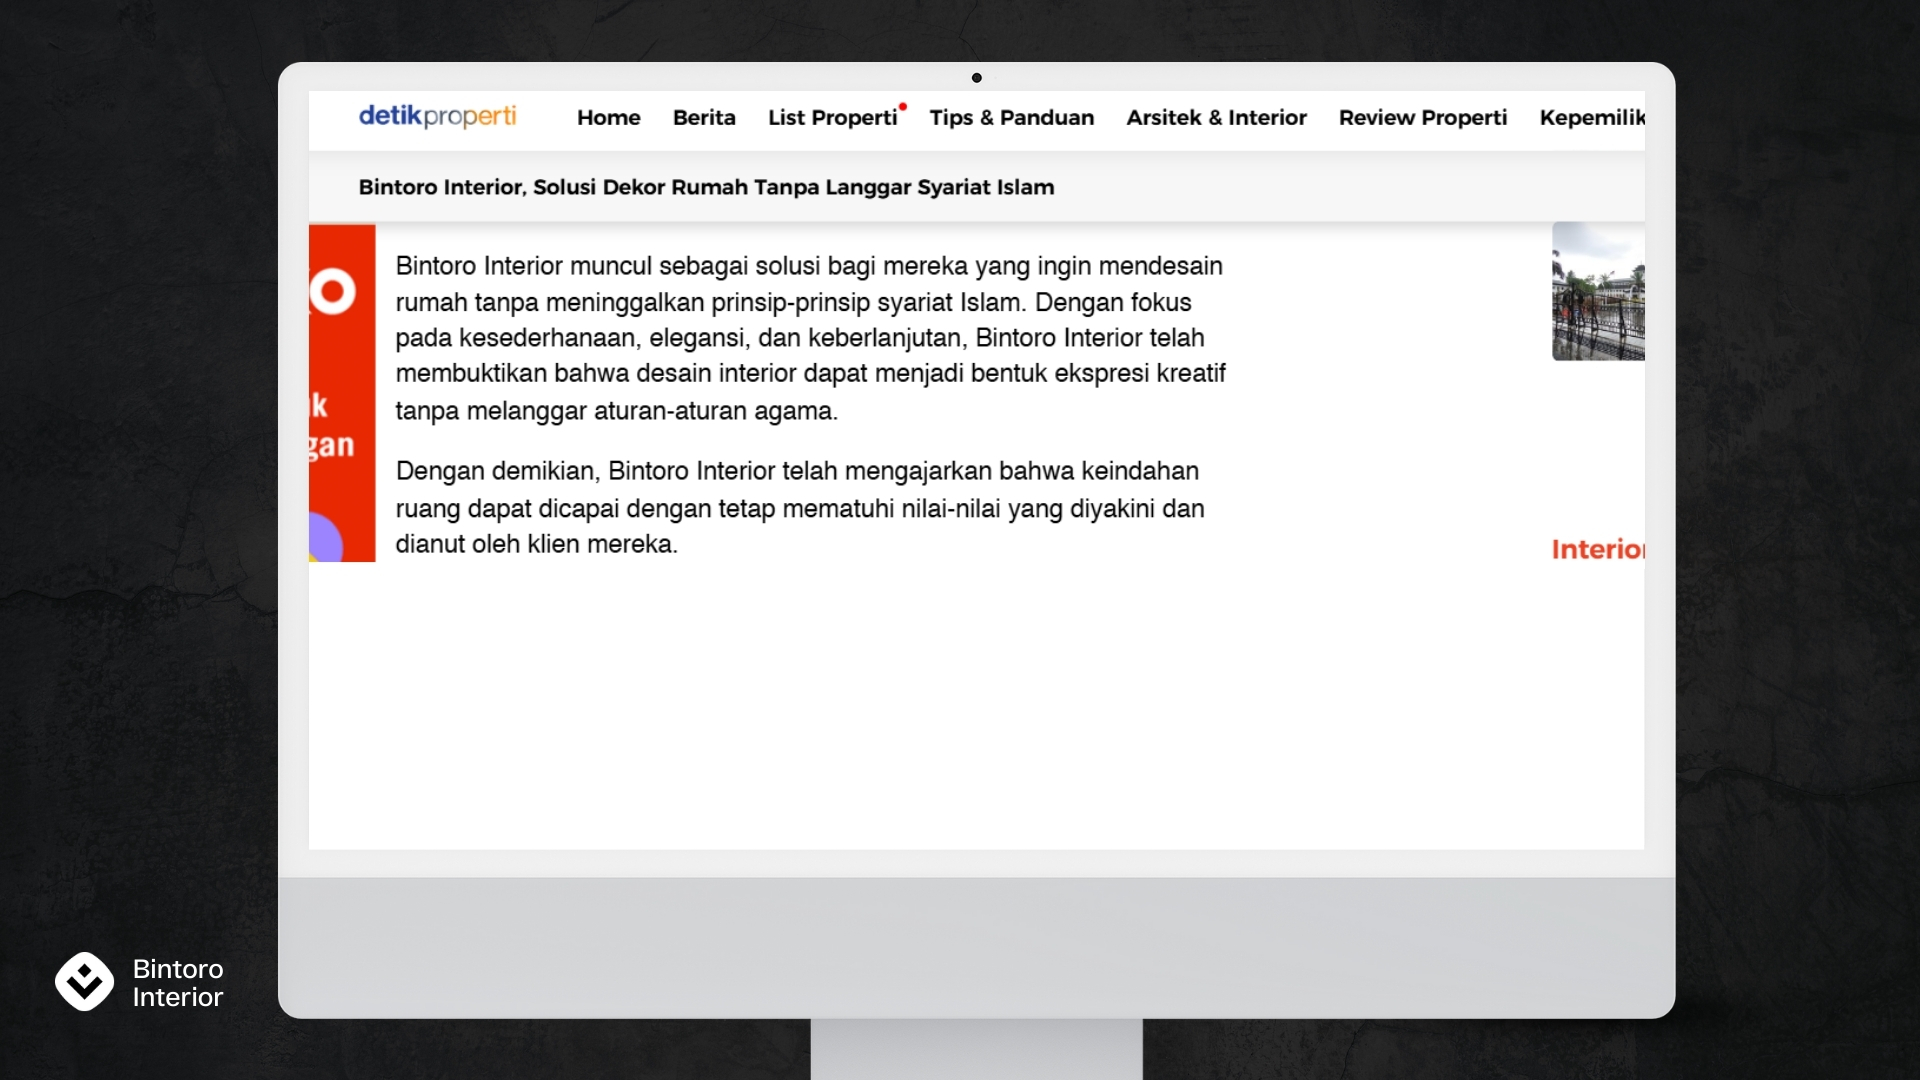Click the Bintoro Interior diamond logo icon
This screenshot has width=1920, height=1080.
[x=84, y=981]
